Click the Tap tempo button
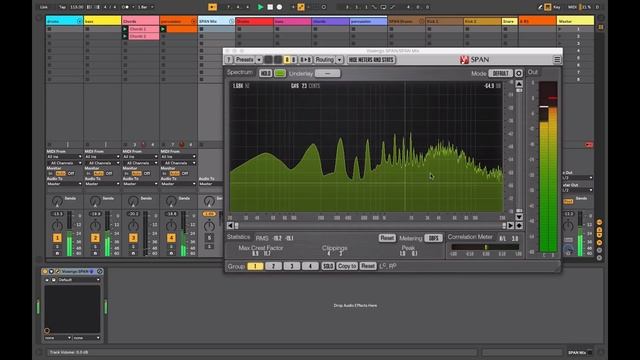Viewport: 640px width, 360px height. (62, 7)
